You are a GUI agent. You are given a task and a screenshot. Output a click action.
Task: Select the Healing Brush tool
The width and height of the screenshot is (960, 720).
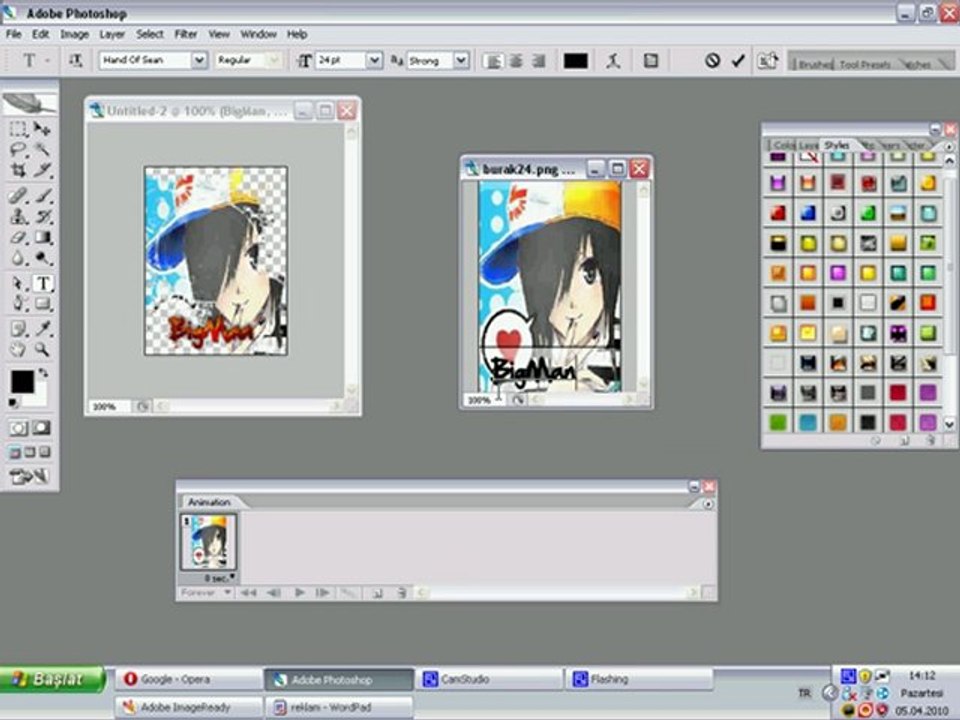coord(18,196)
